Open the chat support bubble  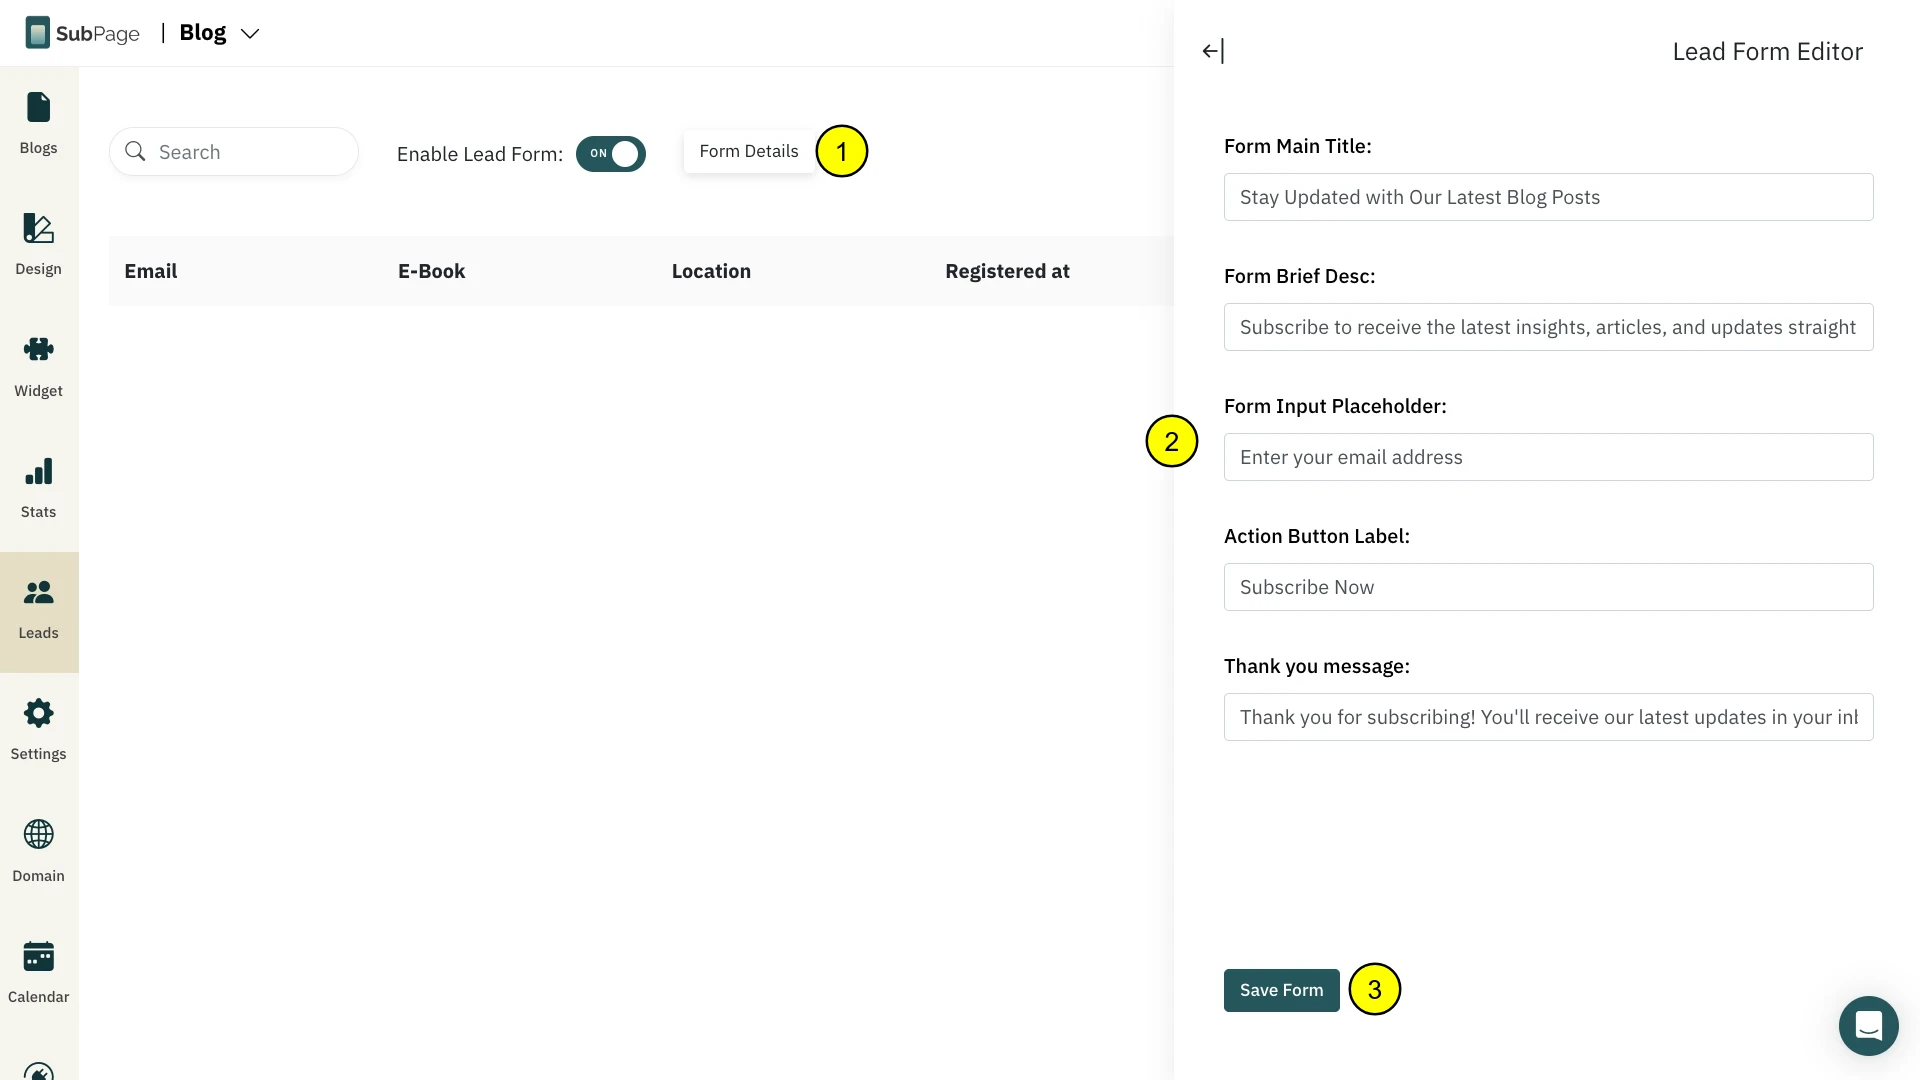pyautogui.click(x=1868, y=1025)
